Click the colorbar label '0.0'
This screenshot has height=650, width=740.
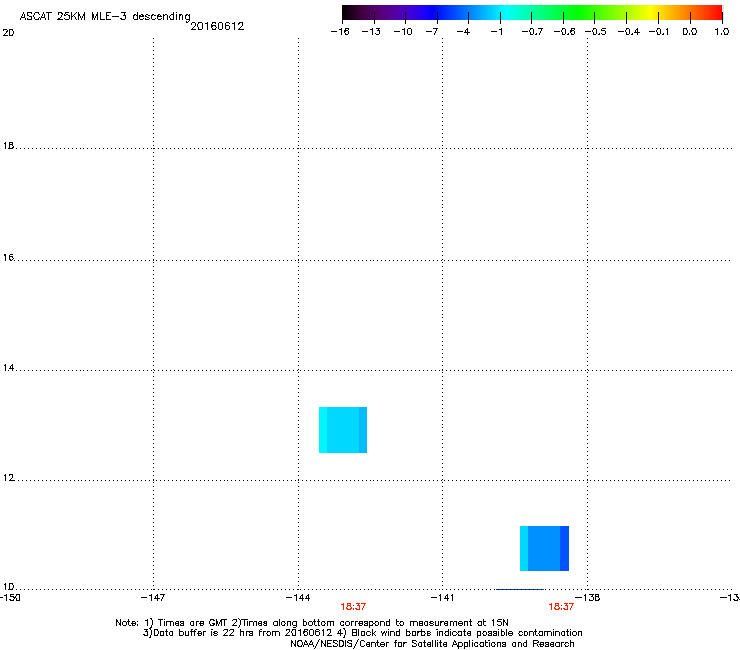coord(690,32)
